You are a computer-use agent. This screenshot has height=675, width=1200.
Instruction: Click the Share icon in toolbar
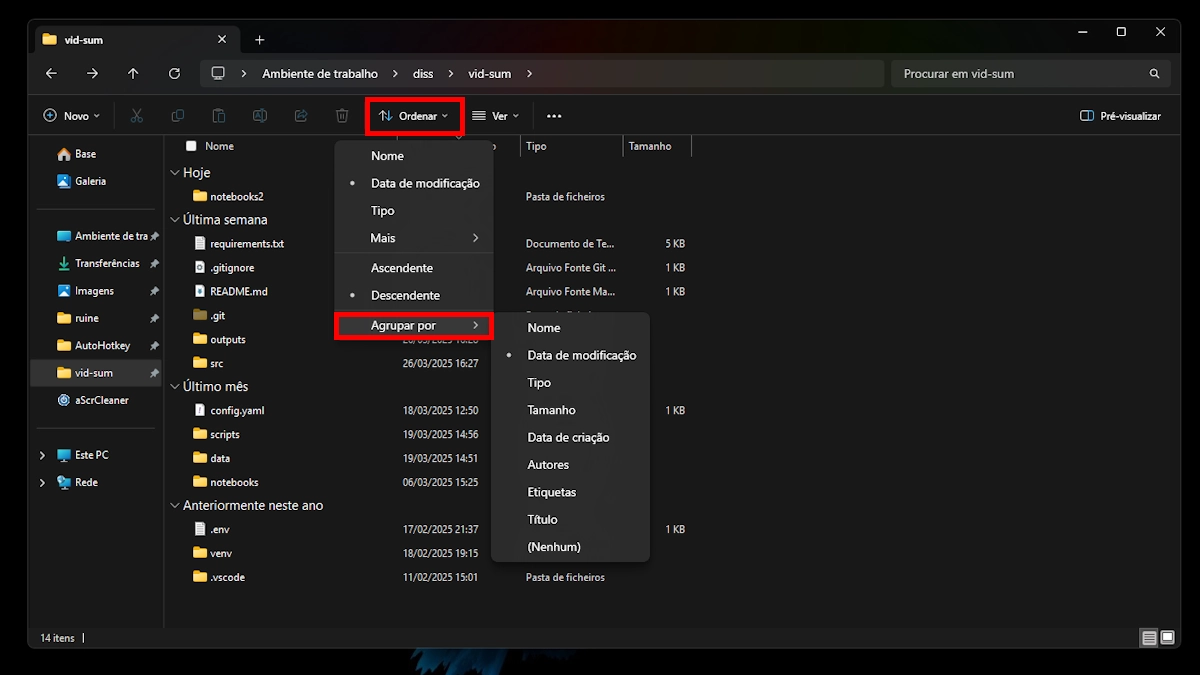(x=301, y=116)
